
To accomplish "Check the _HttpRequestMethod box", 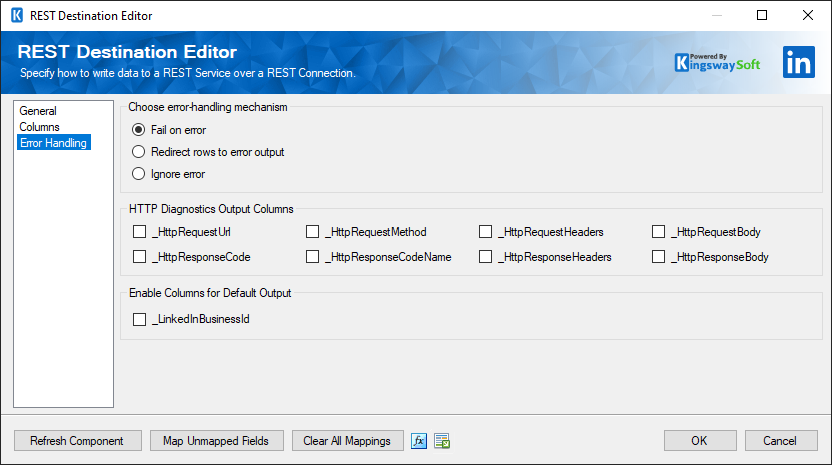I will point(313,231).
